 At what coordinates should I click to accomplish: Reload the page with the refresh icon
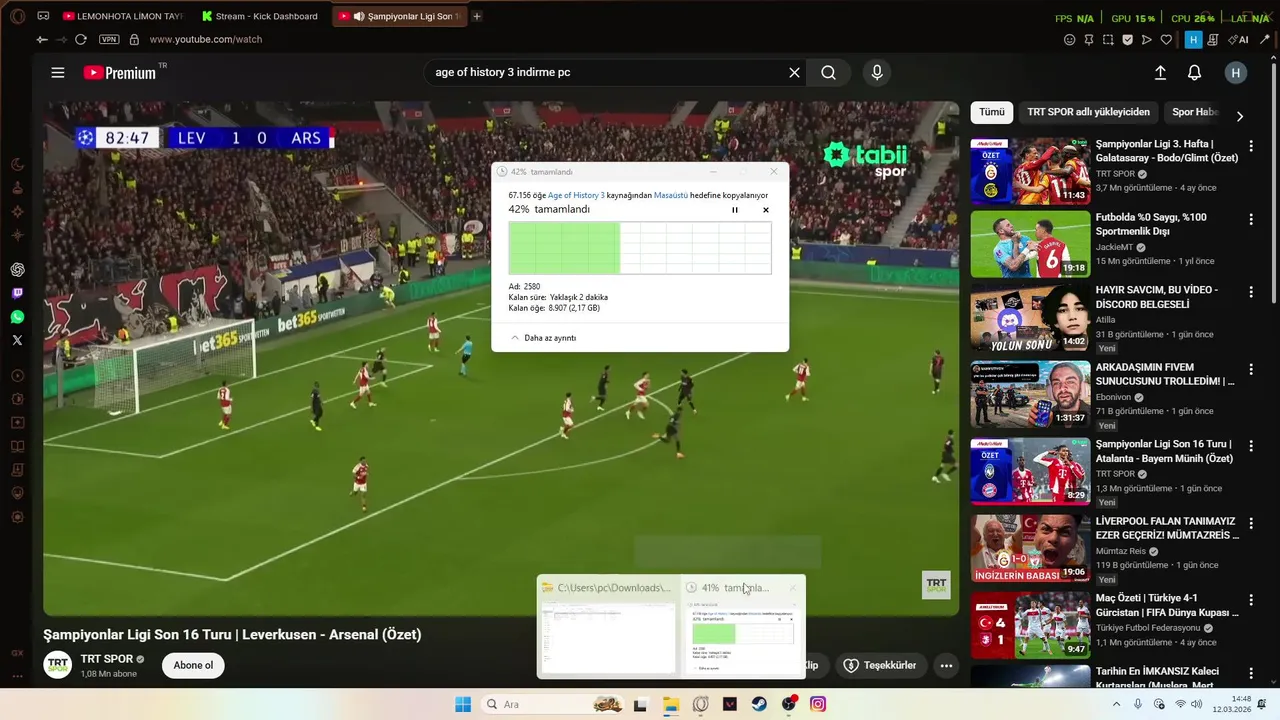81,39
